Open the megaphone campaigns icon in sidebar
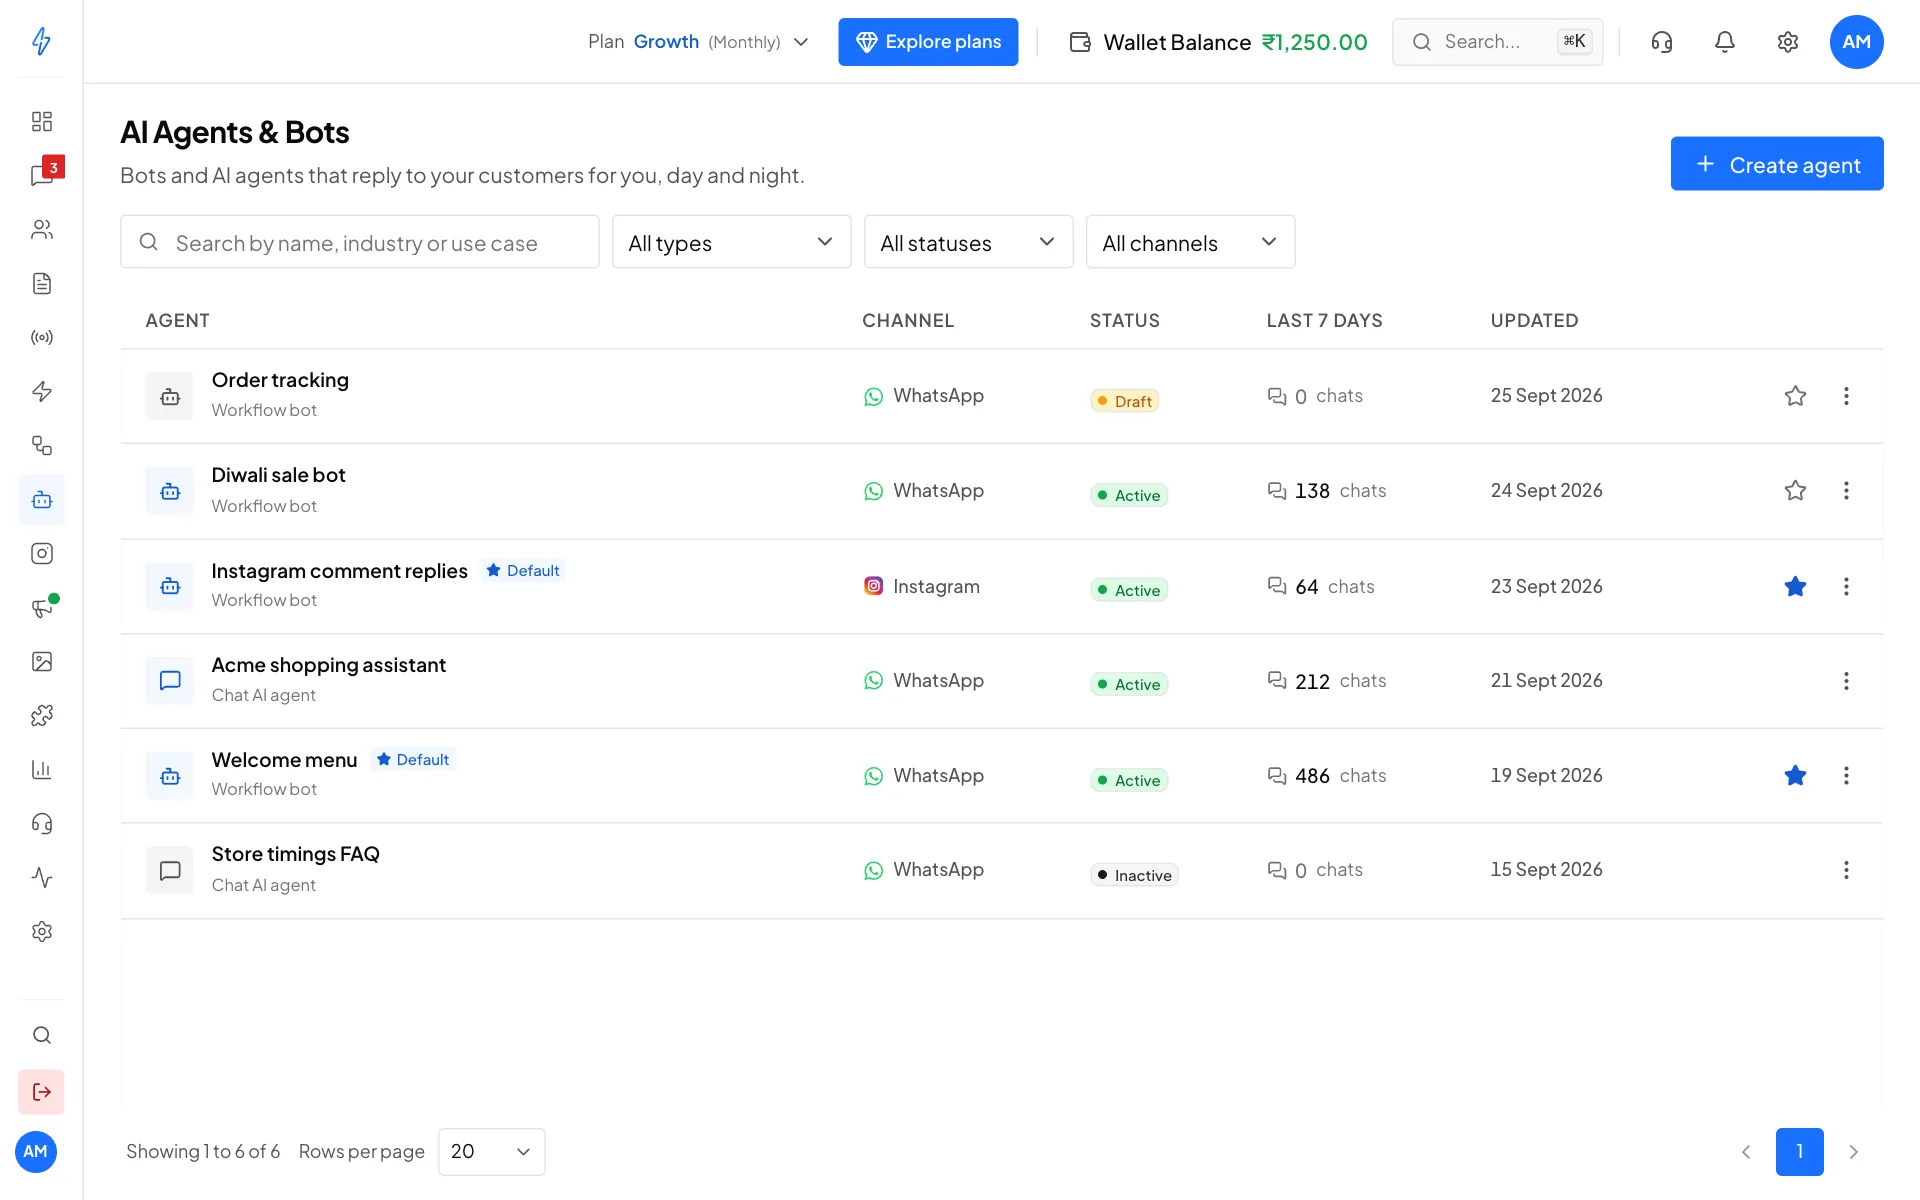The height and width of the screenshot is (1200, 1920). click(41, 607)
